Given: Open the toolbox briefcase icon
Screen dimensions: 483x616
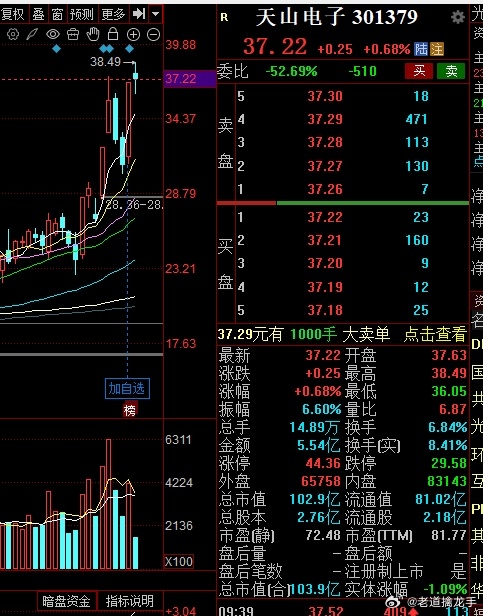Looking at the screenshot, I should tap(73, 35).
